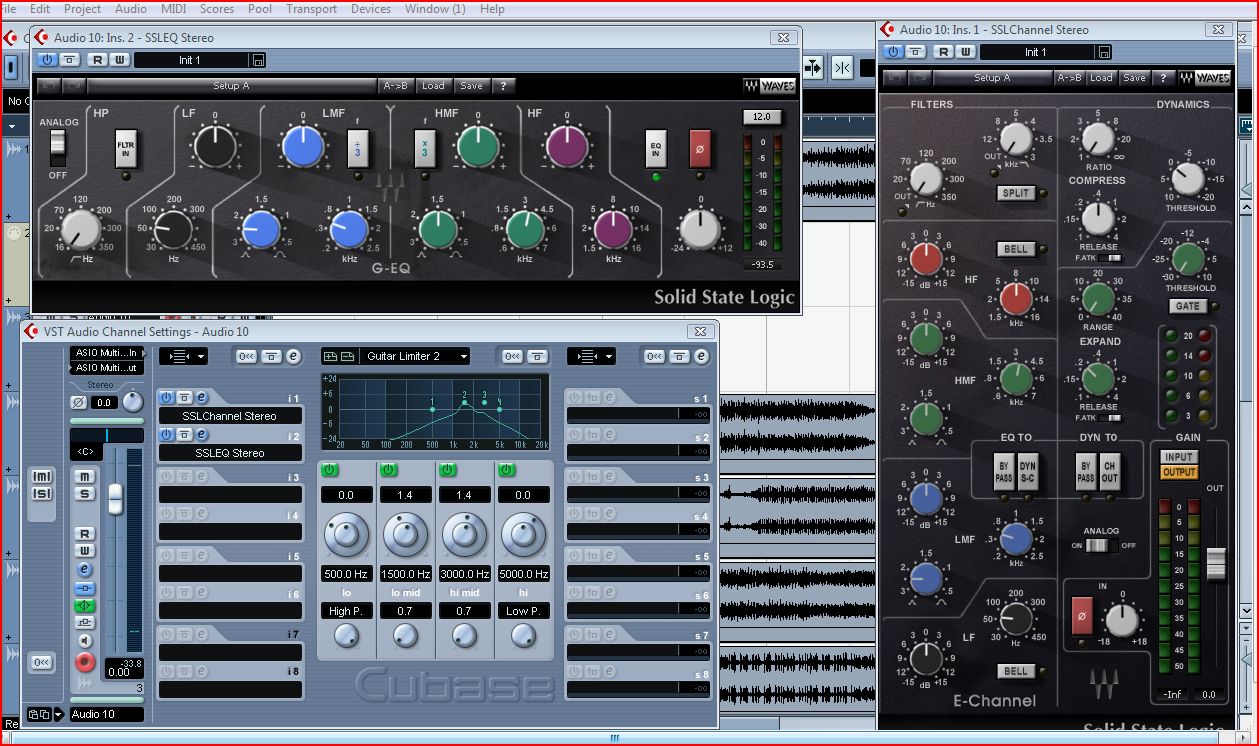Click the sends panel edit 'e' icon

(x=701, y=356)
